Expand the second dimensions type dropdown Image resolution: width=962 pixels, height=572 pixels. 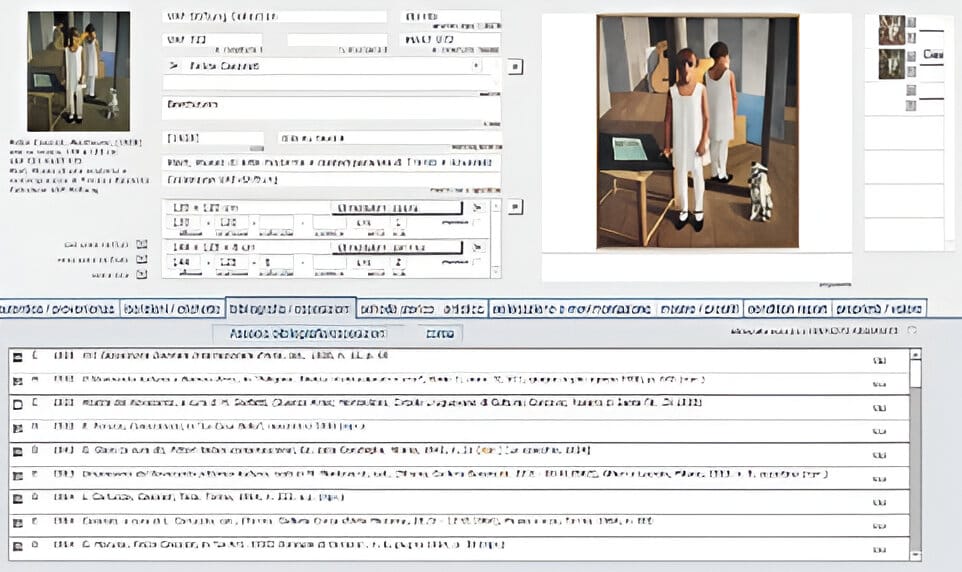(x=398, y=247)
